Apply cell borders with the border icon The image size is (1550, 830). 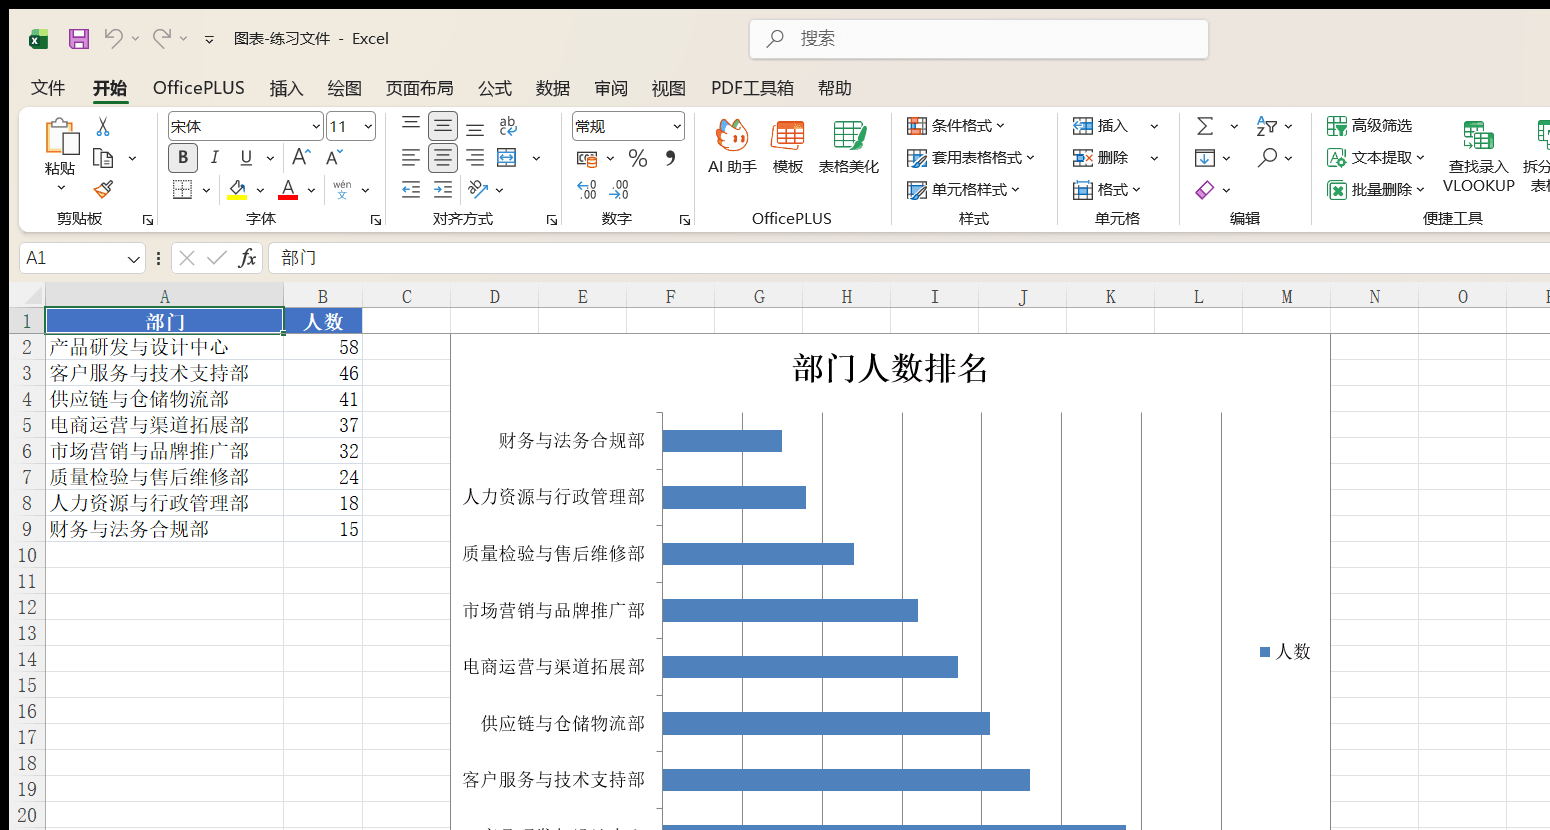pos(183,189)
